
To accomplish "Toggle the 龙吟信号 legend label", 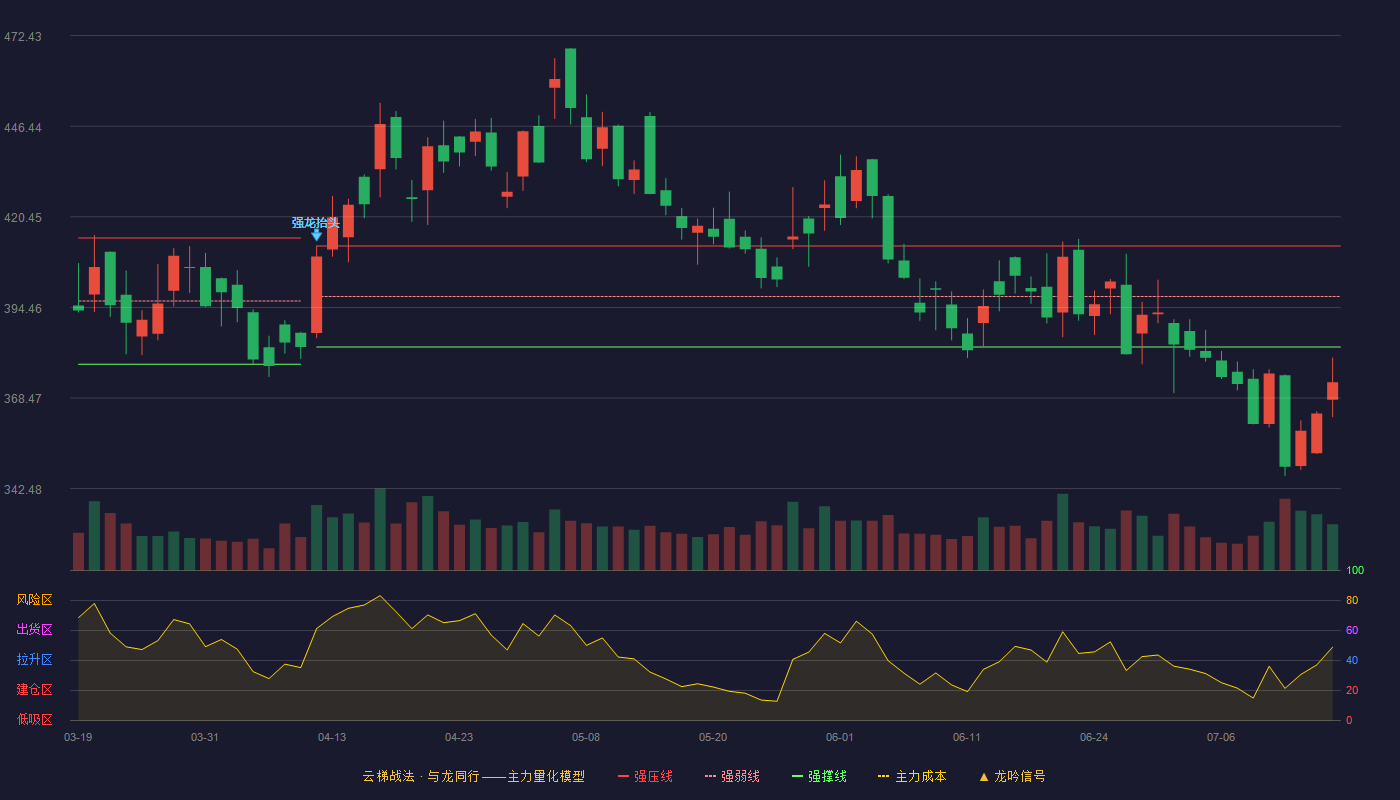I will coord(1019,777).
